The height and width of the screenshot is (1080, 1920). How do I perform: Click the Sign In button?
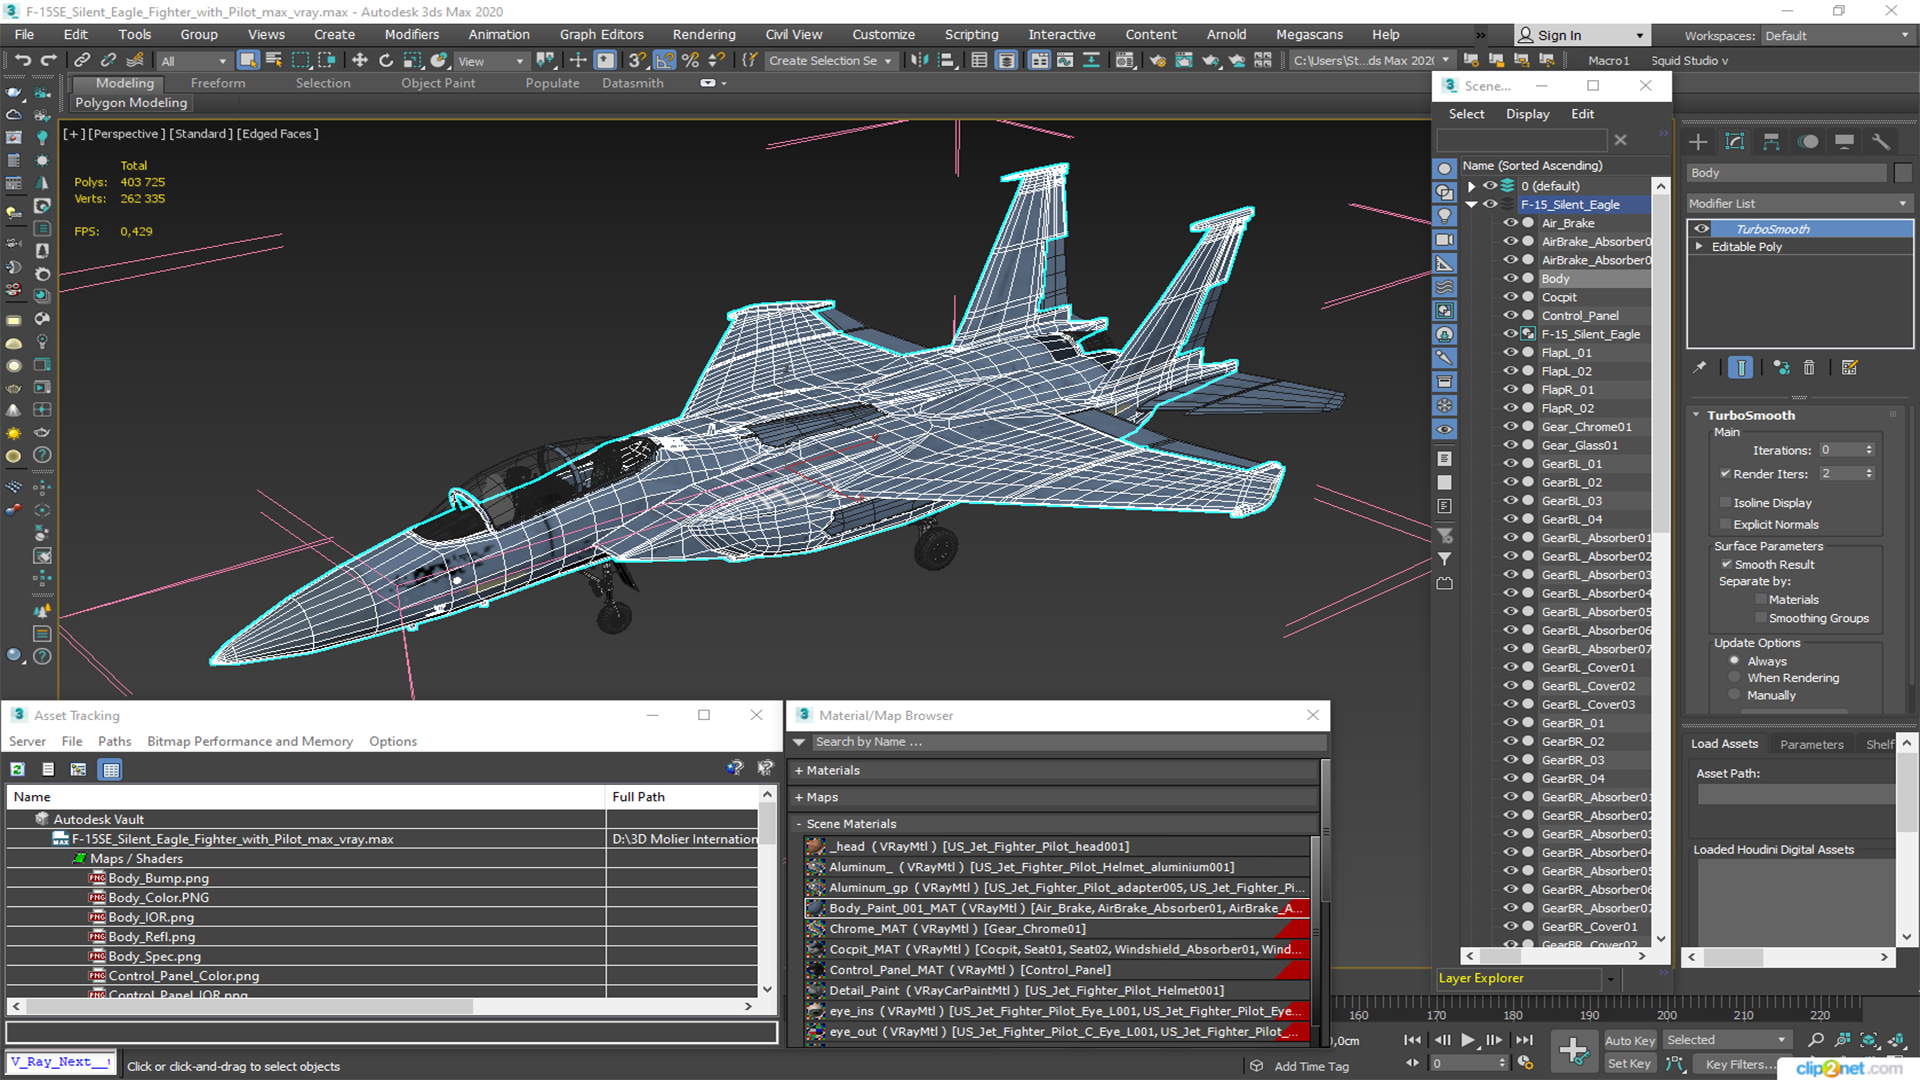pos(1582,35)
